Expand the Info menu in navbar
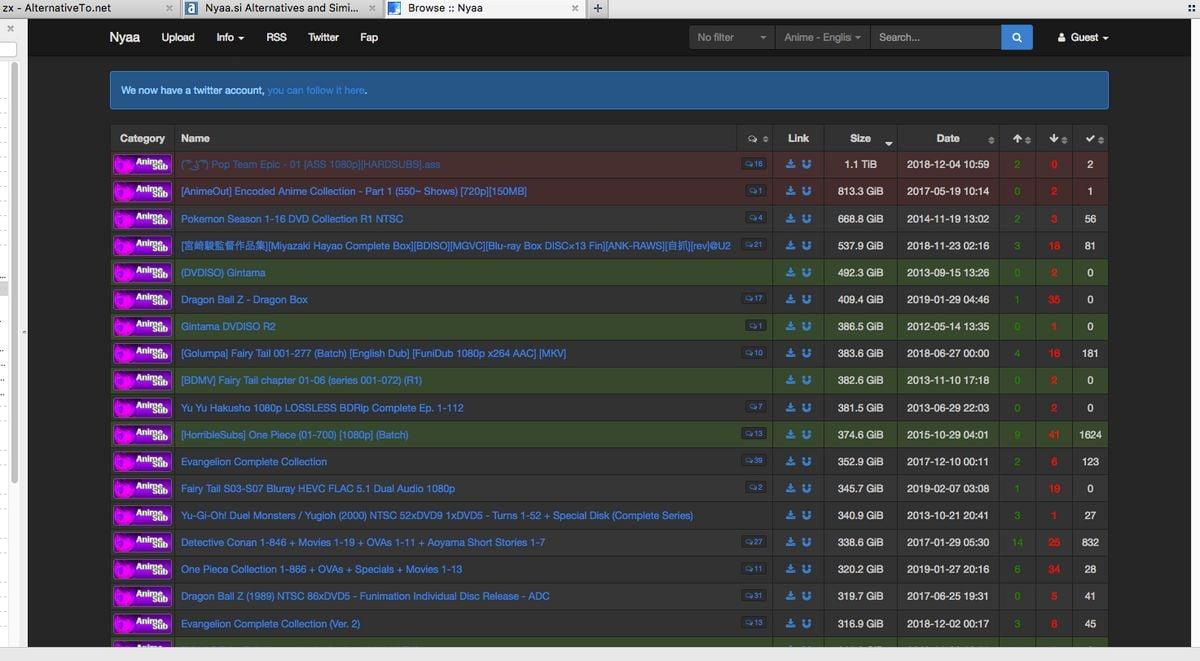The height and width of the screenshot is (661, 1200). (x=230, y=37)
